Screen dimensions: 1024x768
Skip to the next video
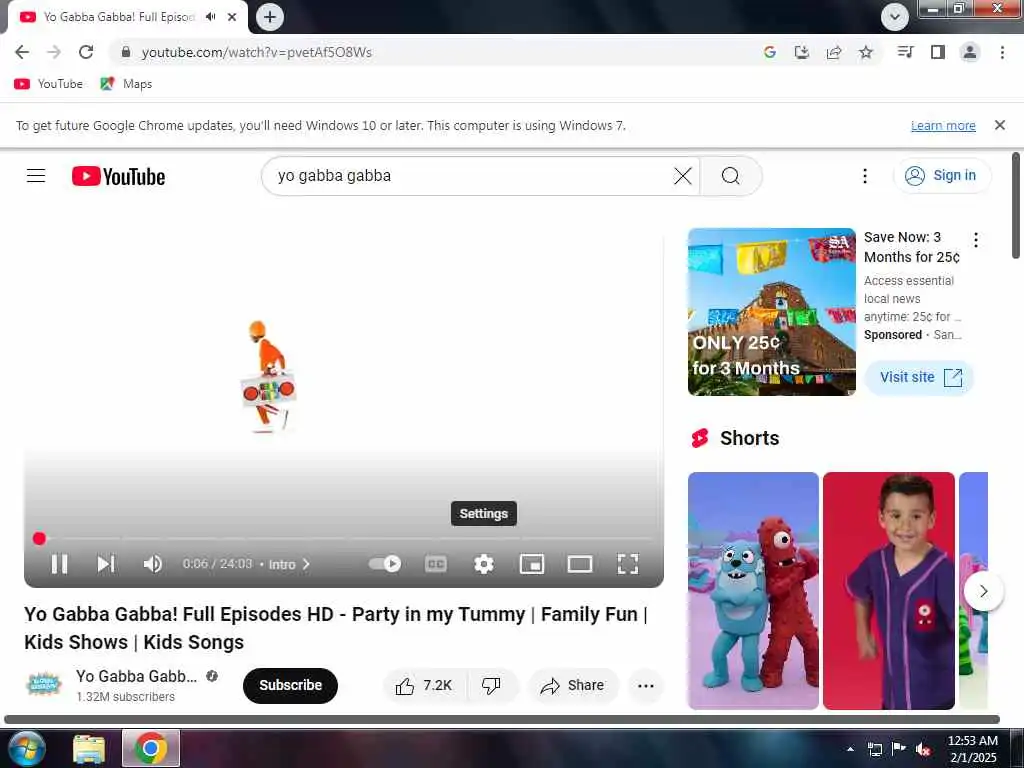[x=106, y=564]
